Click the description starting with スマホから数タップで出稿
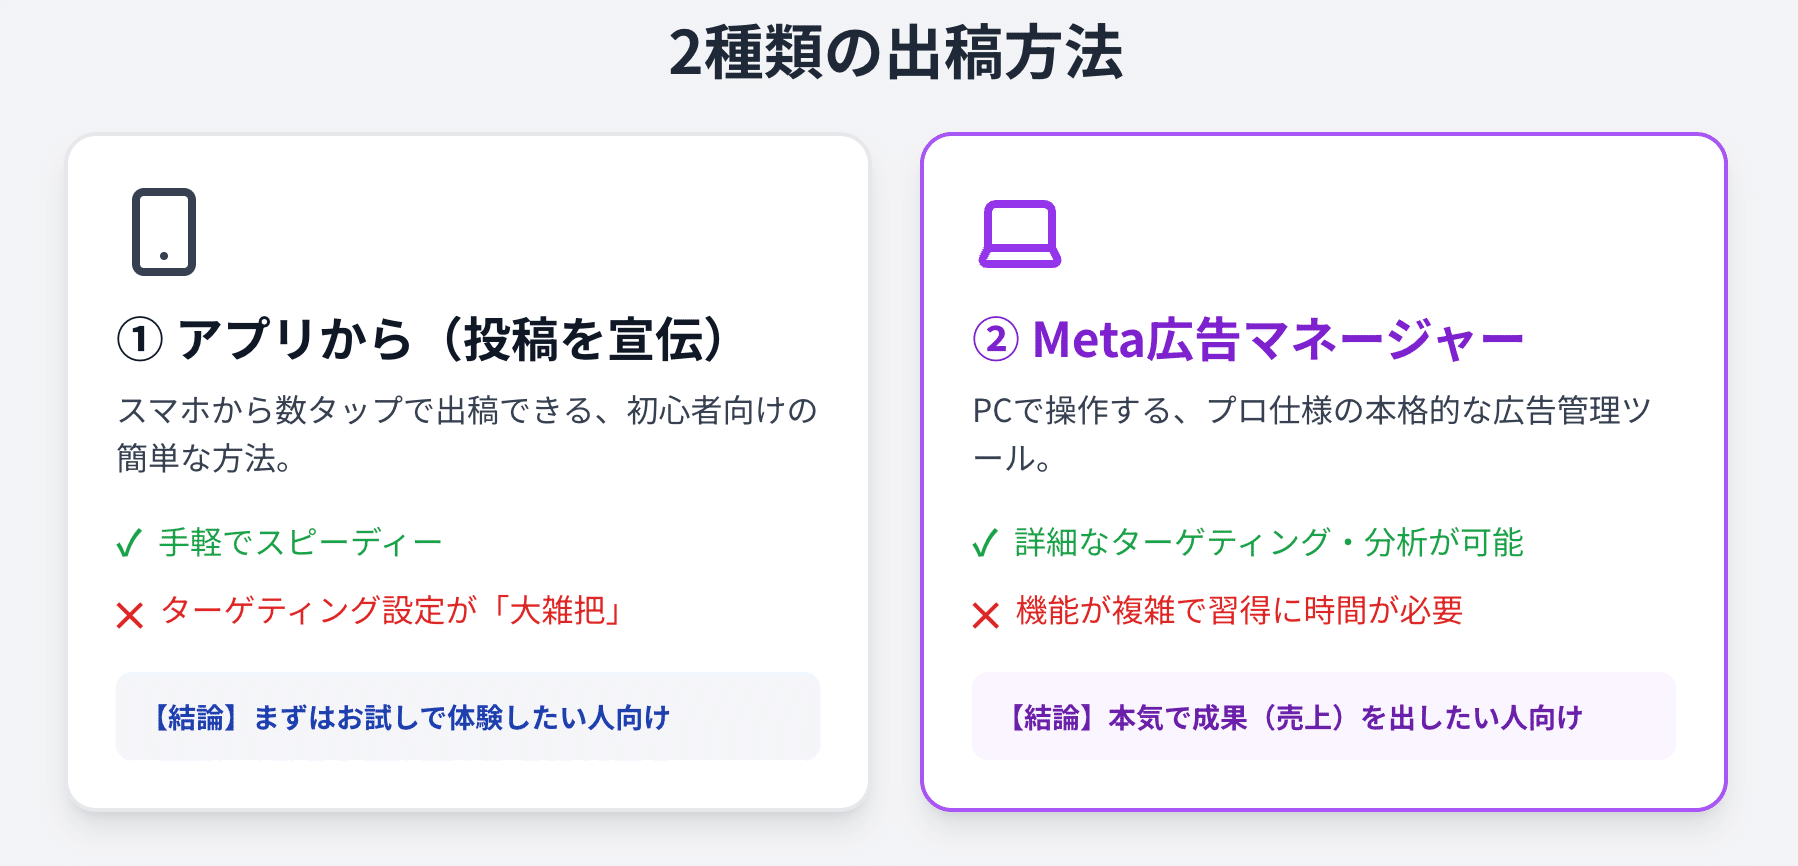Image resolution: width=1798 pixels, height=866 pixels. [x=467, y=411]
